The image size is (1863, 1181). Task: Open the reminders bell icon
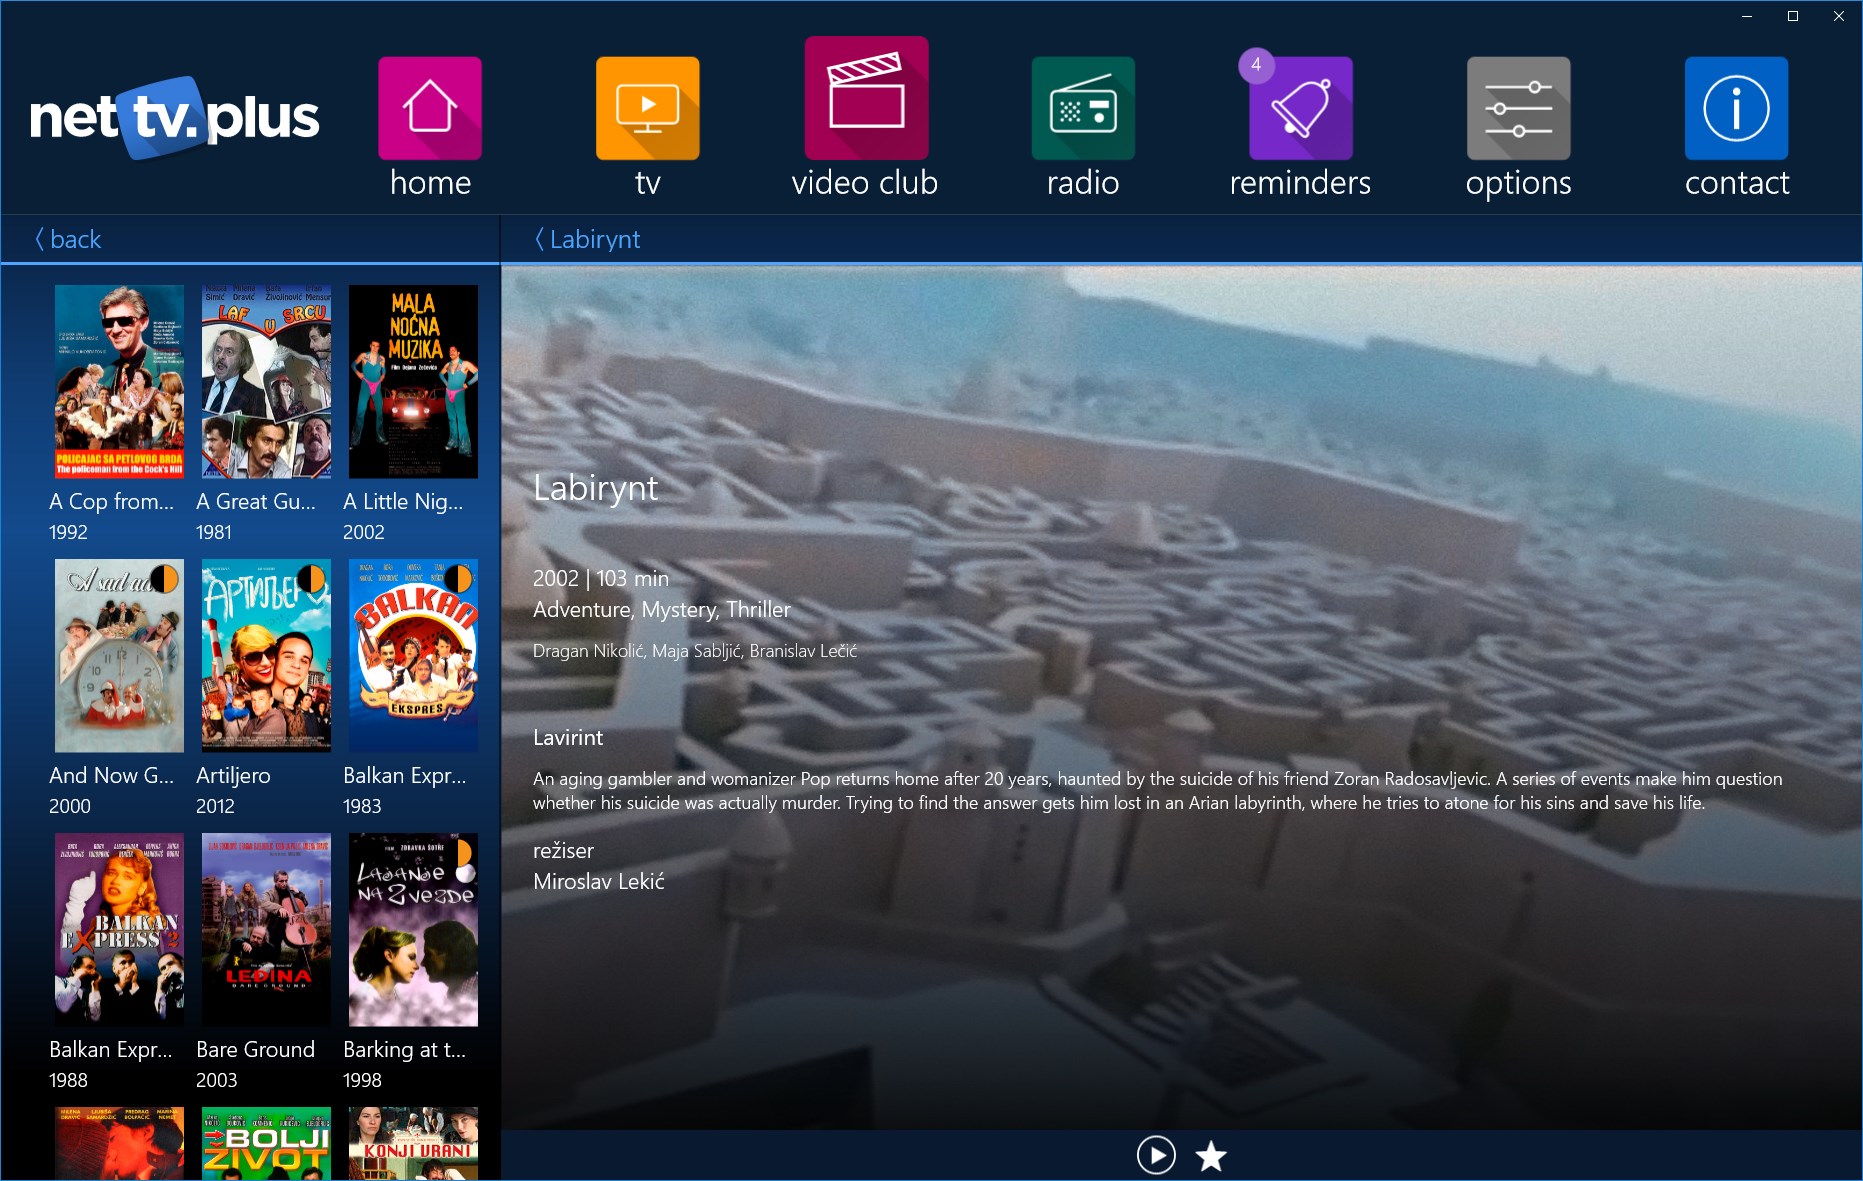(1301, 108)
